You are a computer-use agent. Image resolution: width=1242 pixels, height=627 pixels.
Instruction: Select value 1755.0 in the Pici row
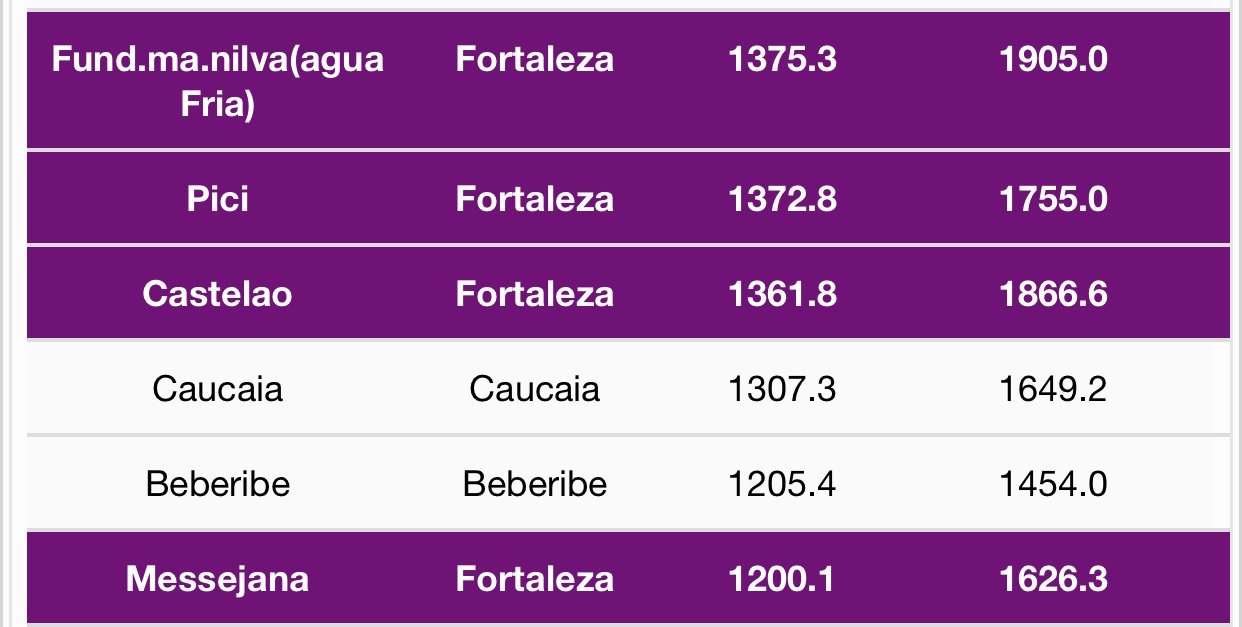tap(1053, 199)
